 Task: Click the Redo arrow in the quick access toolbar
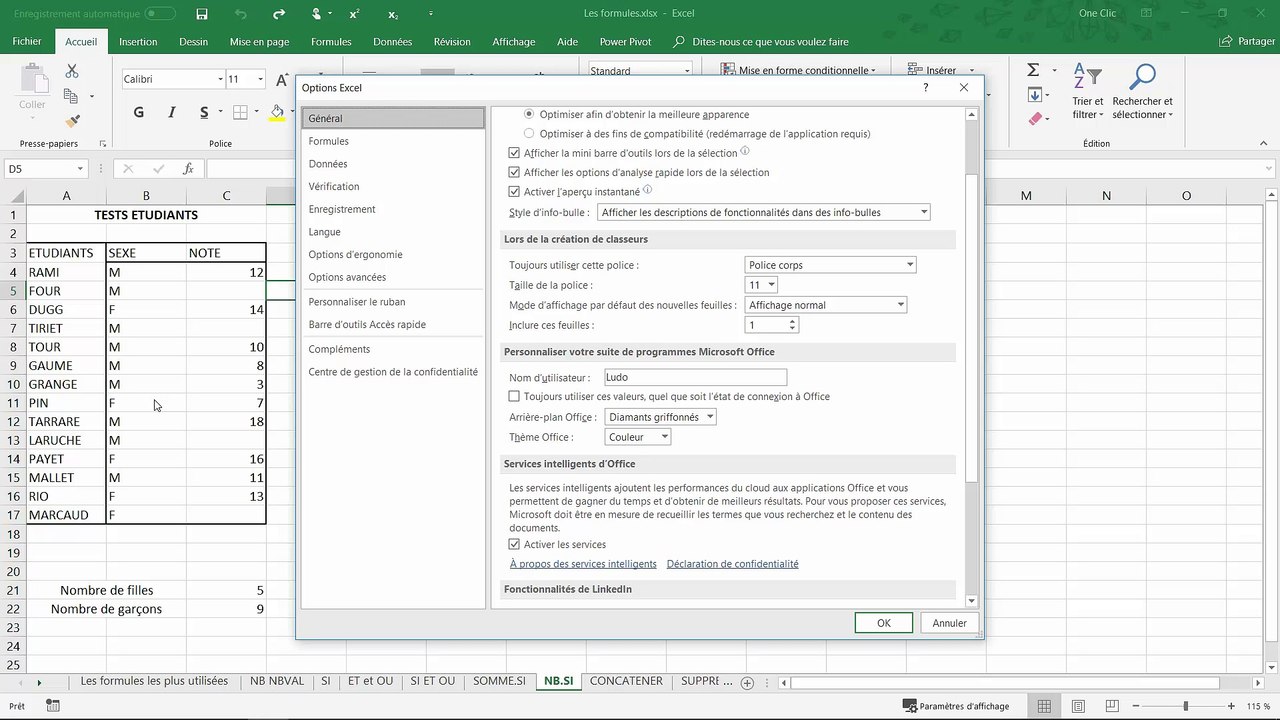click(279, 14)
